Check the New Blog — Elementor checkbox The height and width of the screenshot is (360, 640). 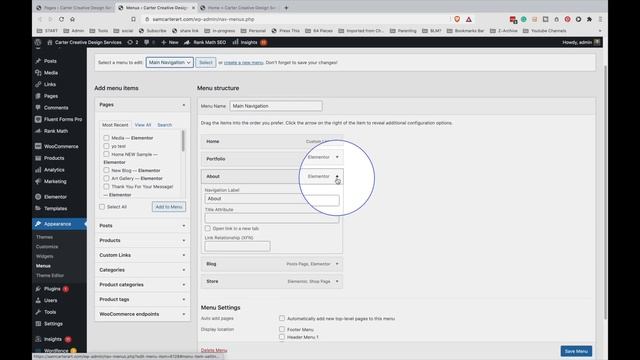coord(106,170)
